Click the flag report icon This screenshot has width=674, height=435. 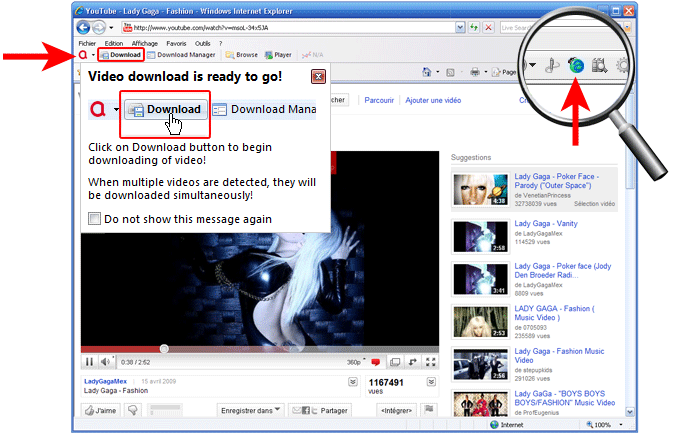(x=429, y=410)
